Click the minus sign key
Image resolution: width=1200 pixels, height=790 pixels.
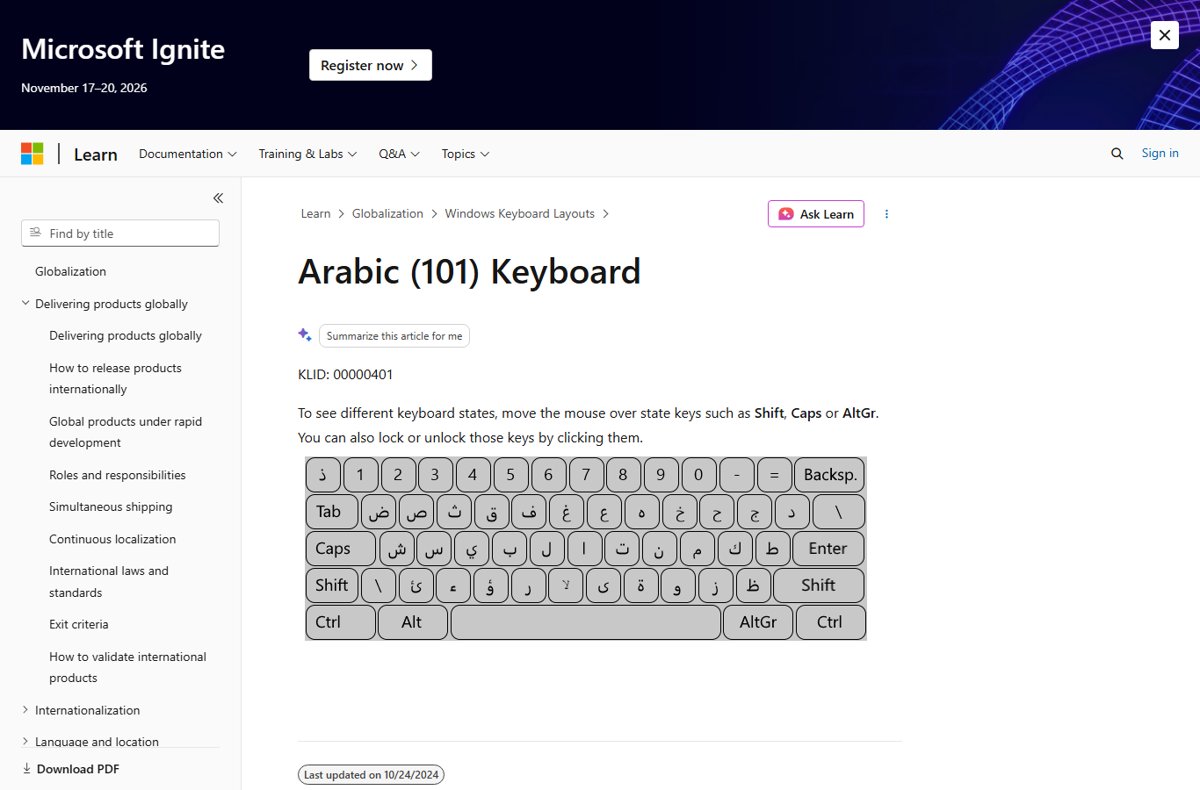736,474
